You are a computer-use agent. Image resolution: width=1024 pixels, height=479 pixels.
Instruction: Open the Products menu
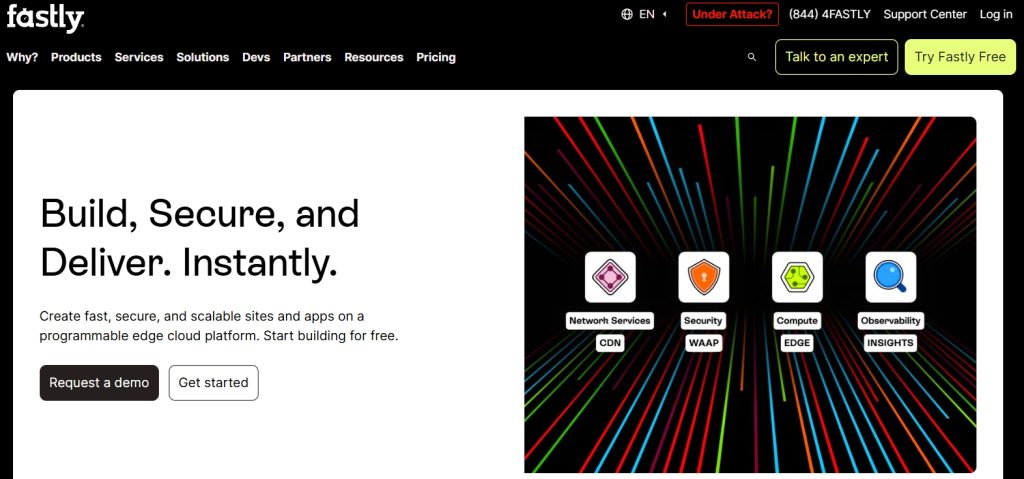point(76,58)
